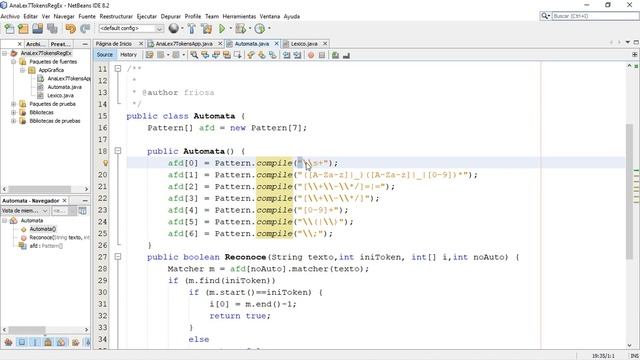Open the Archivo menu
This screenshot has width=640, height=360.
pyautogui.click(x=10, y=16)
